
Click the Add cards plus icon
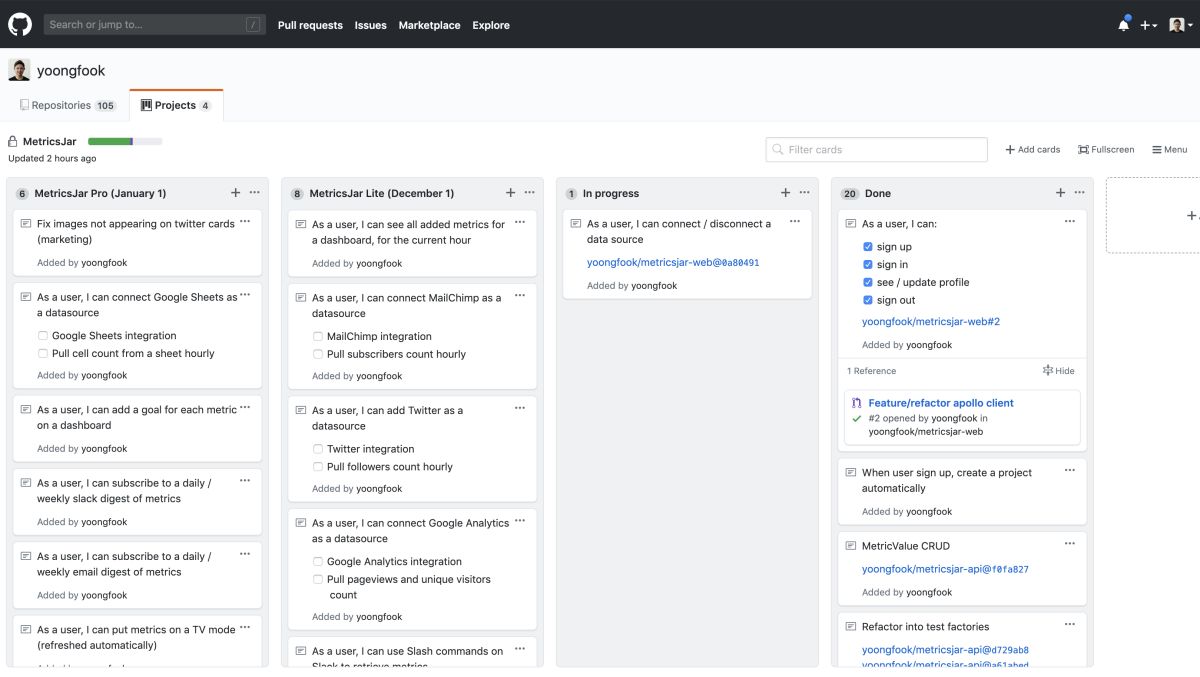tap(1010, 150)
